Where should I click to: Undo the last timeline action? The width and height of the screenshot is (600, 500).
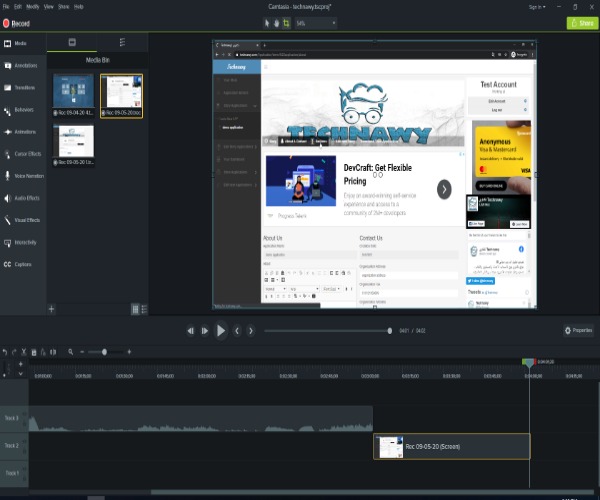pos(5,352)
